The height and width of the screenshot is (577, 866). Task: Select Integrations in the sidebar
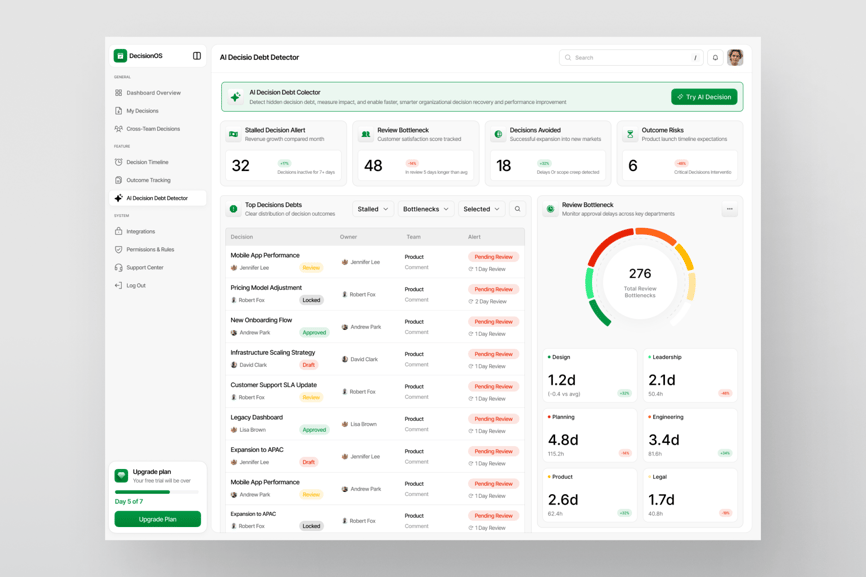click(140, 231)
